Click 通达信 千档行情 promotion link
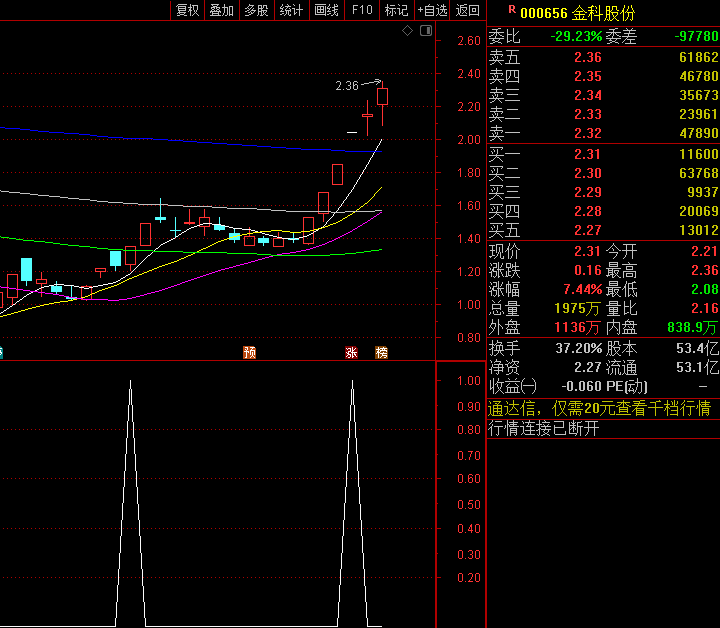 pos(599,409)
